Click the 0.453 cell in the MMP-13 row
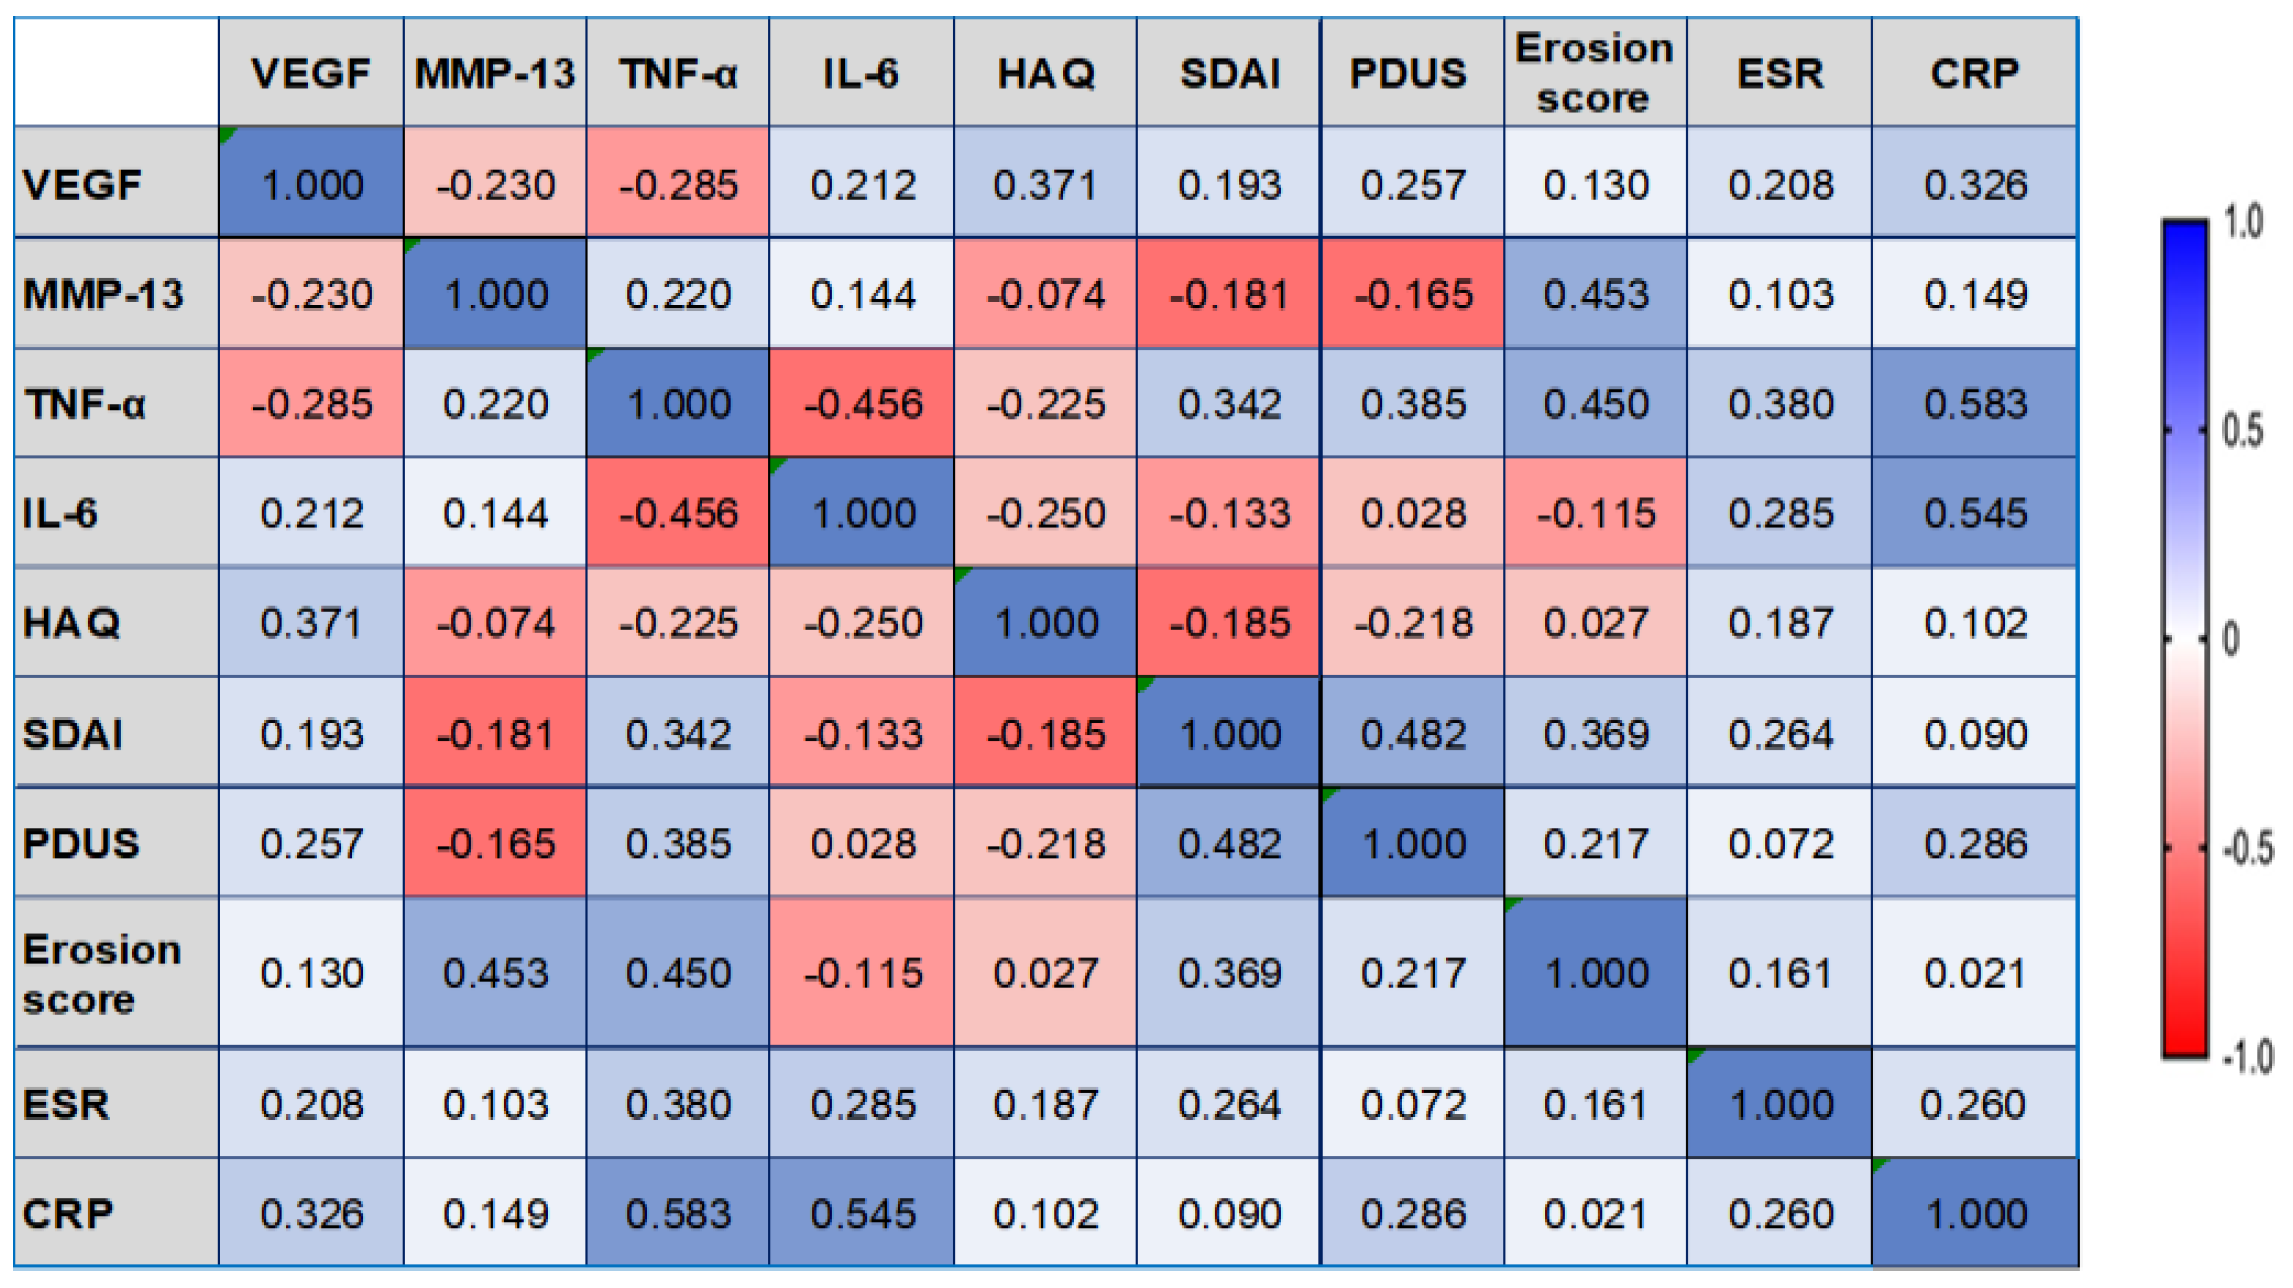This screenshot has height=1288, width=2293. pos(1594,294)
